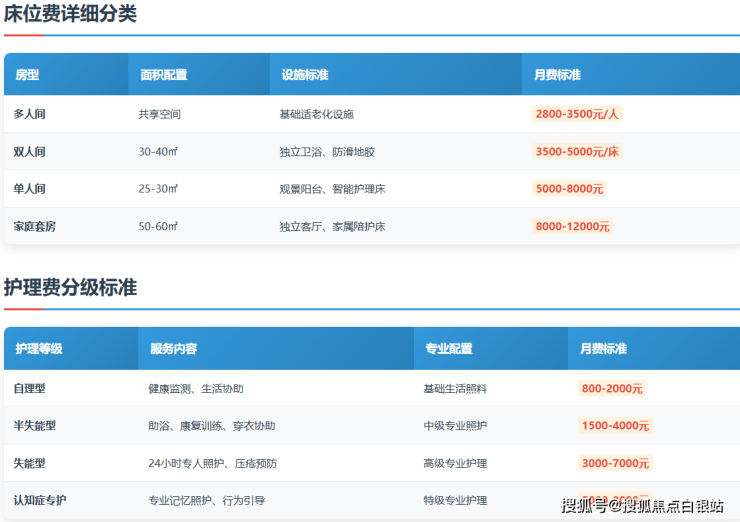
Task: Select the 家庭套房 row label
Action: 35,227
